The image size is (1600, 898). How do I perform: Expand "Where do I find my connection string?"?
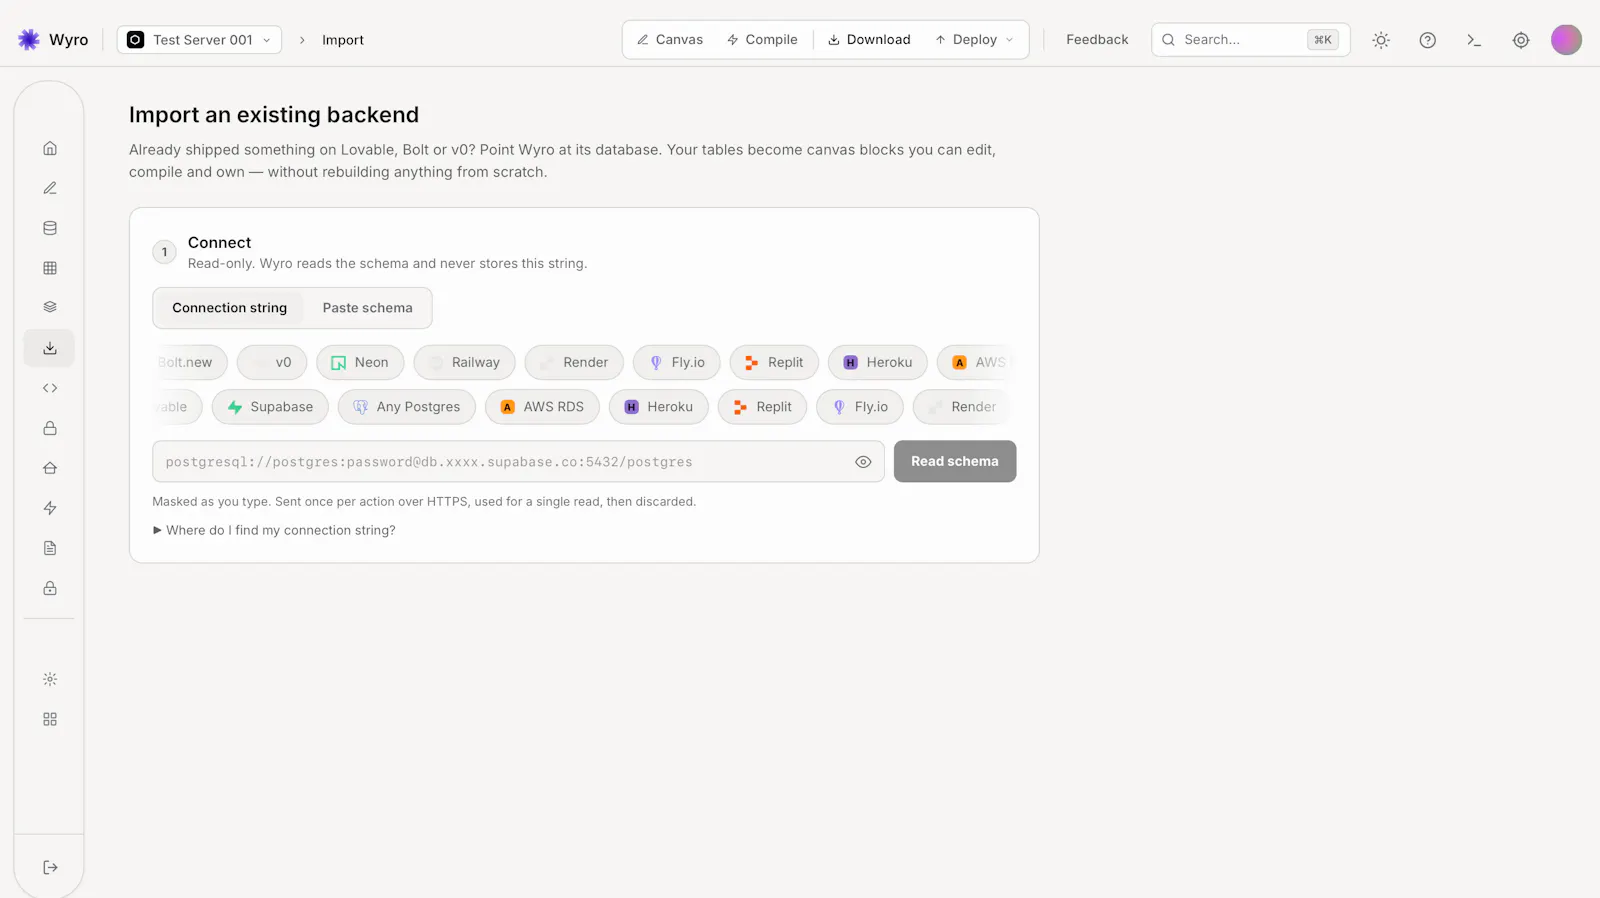274,530
